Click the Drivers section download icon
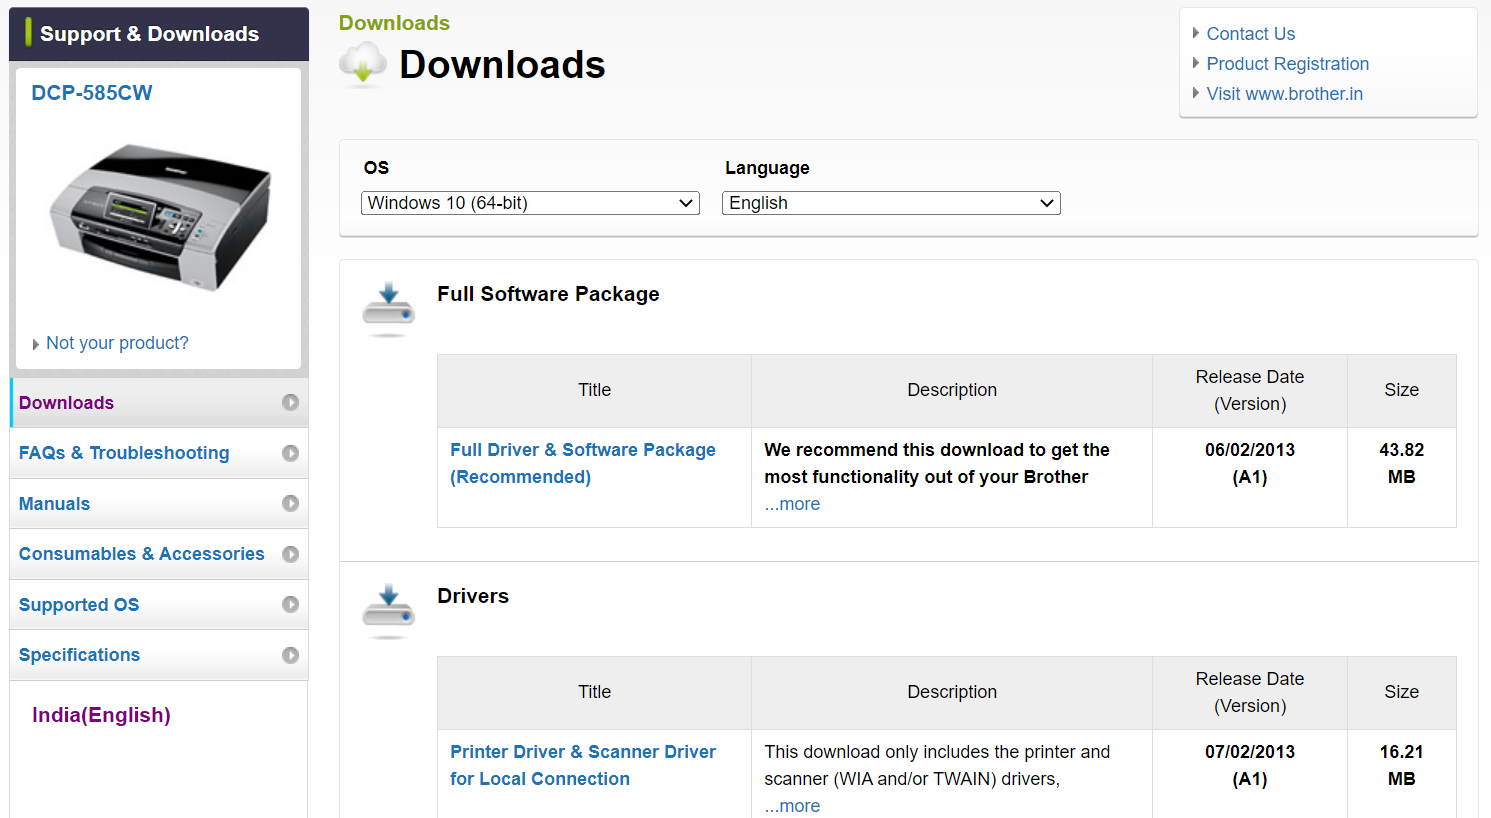1491x818 pixels. (x=388, y=611)
